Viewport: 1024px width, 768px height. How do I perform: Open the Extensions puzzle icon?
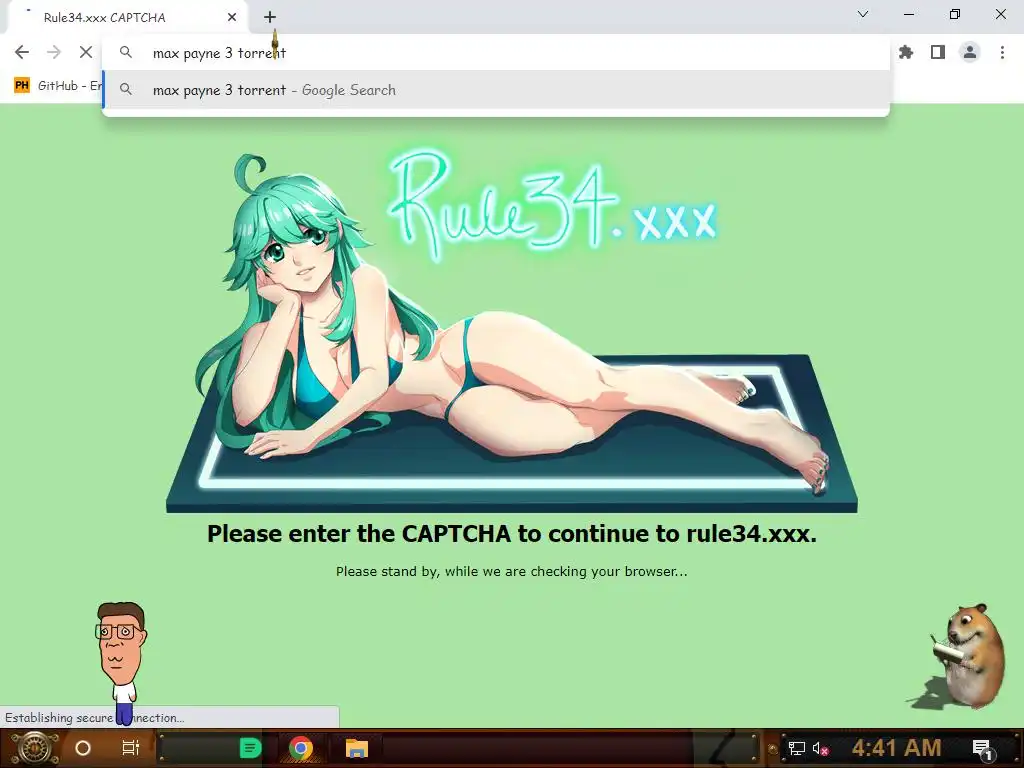pyautogui.click(x=906, y=52)
